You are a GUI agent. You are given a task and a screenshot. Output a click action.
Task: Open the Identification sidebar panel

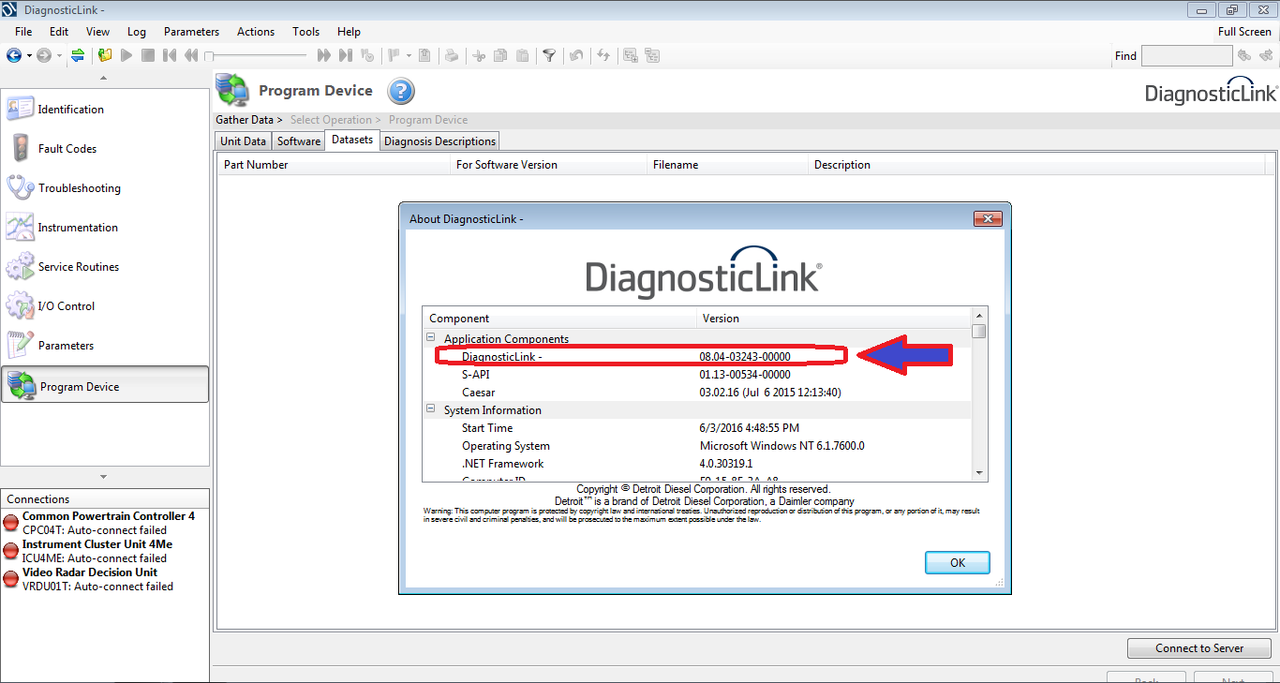[105, 109]
